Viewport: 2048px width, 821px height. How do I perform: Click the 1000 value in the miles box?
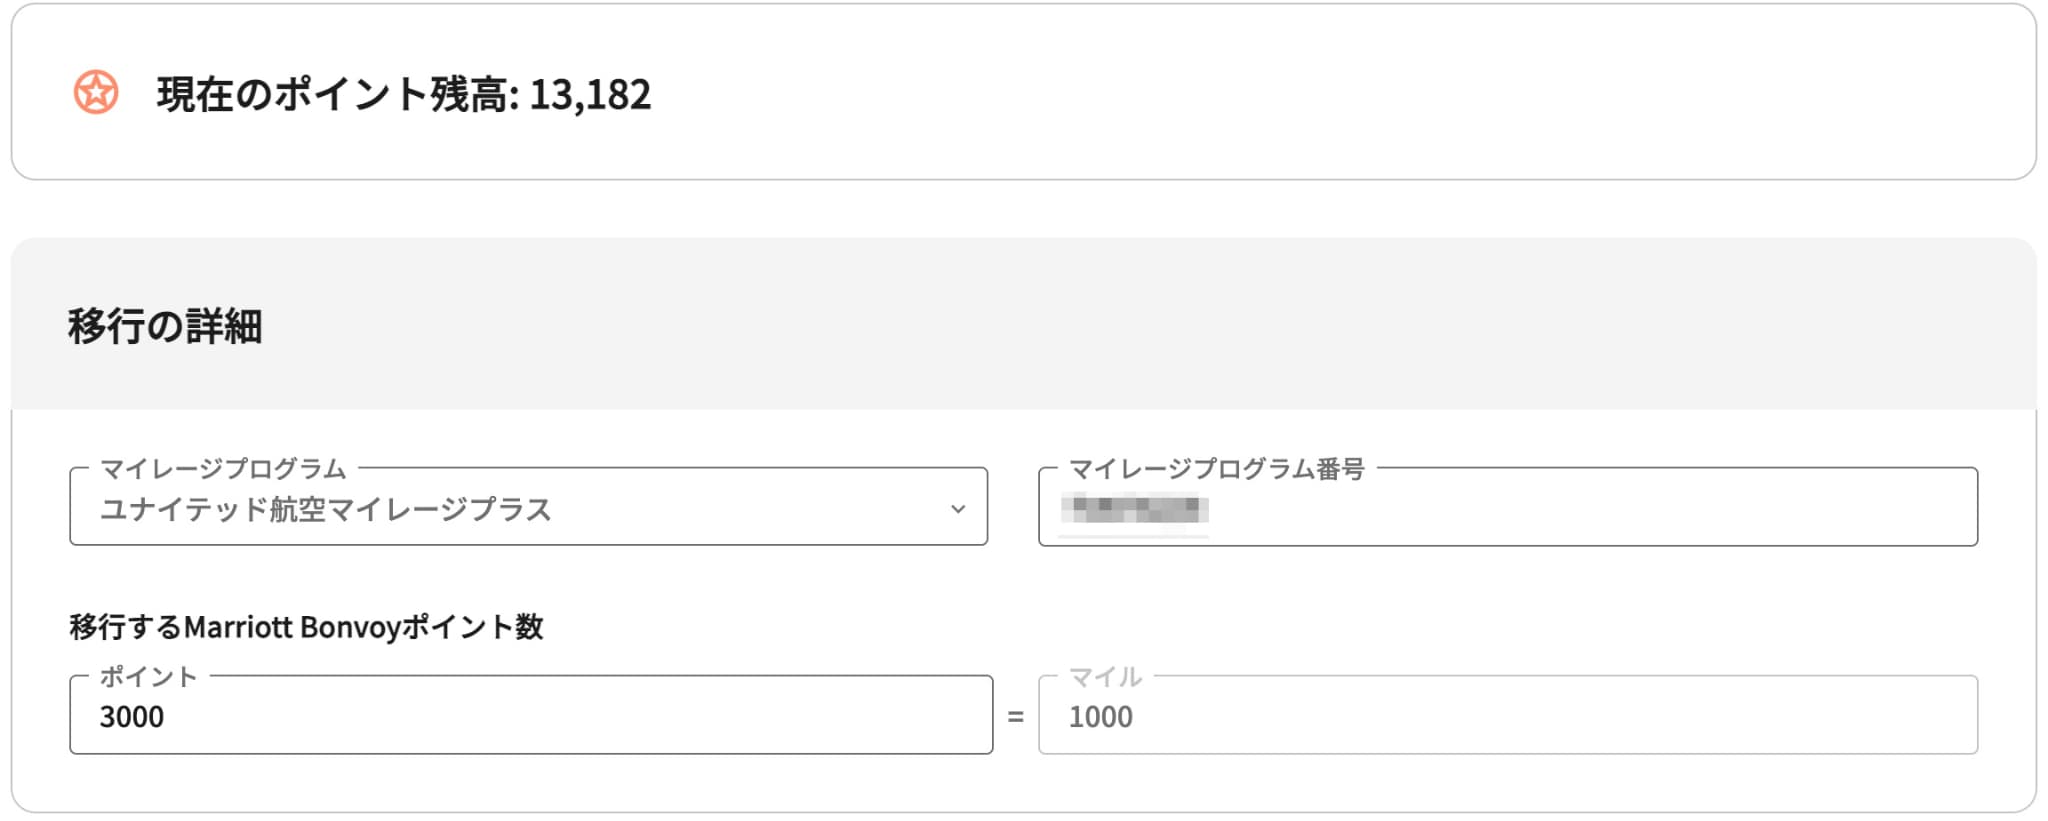tap(1101, 717)
